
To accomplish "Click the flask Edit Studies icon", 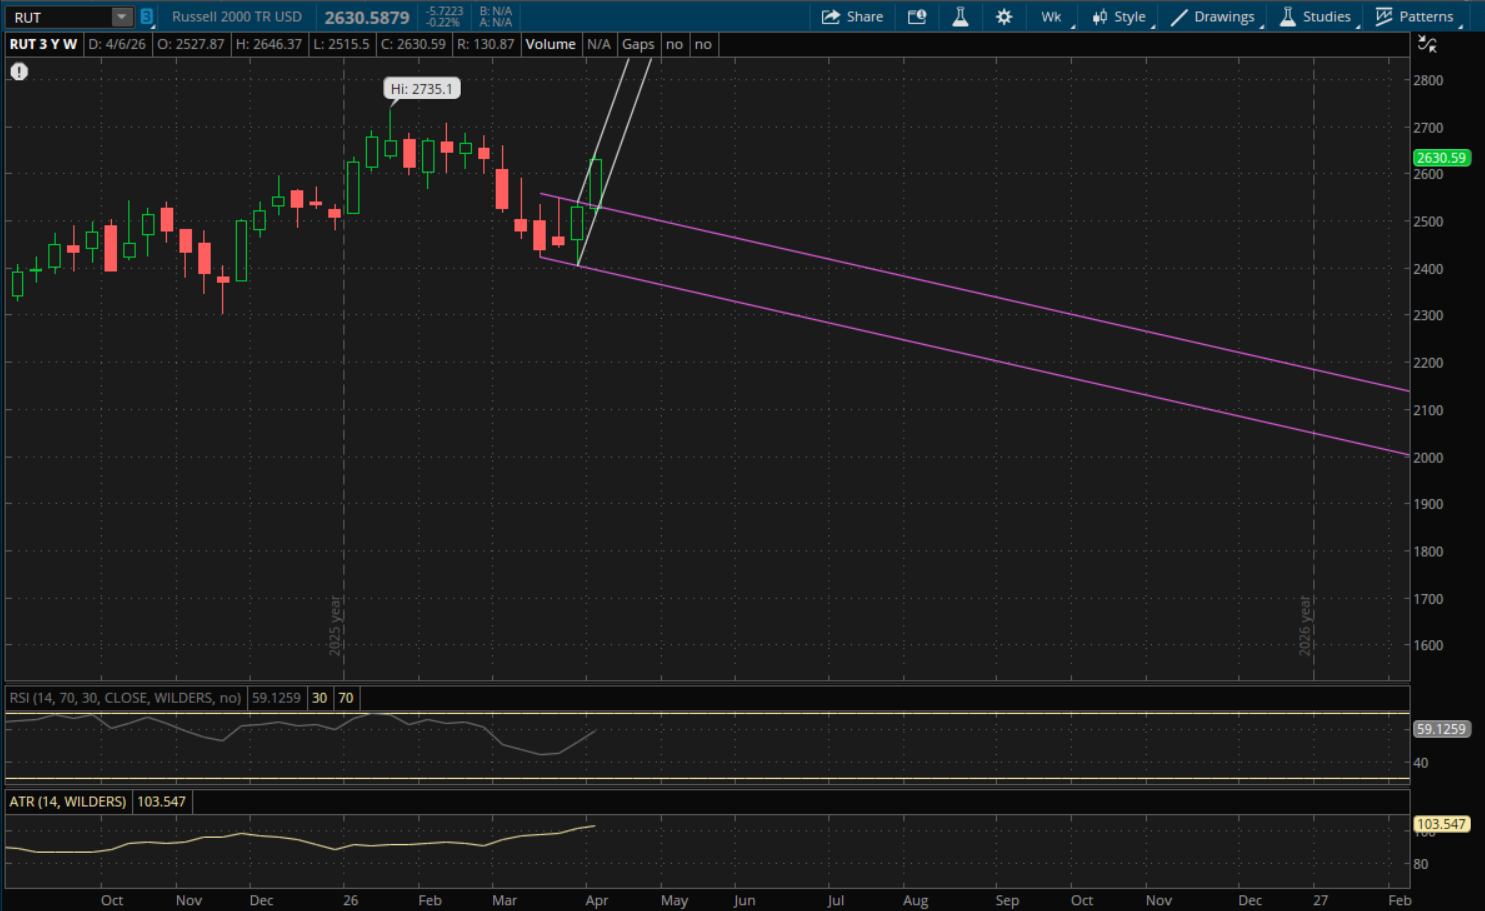I will pyautogui.click(x=960, y=17).
